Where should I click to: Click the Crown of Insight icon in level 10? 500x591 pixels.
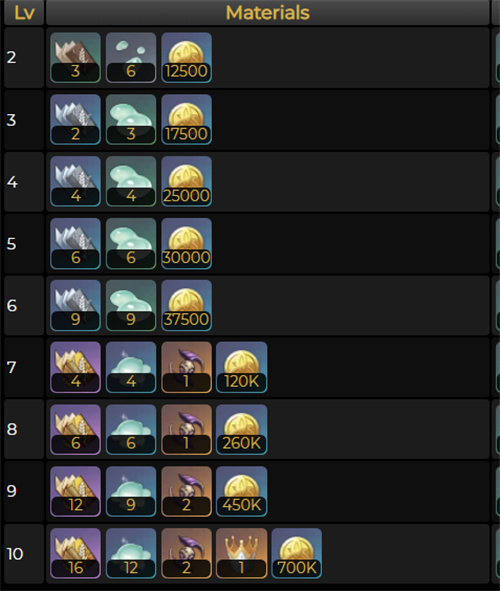pos(242,553)
